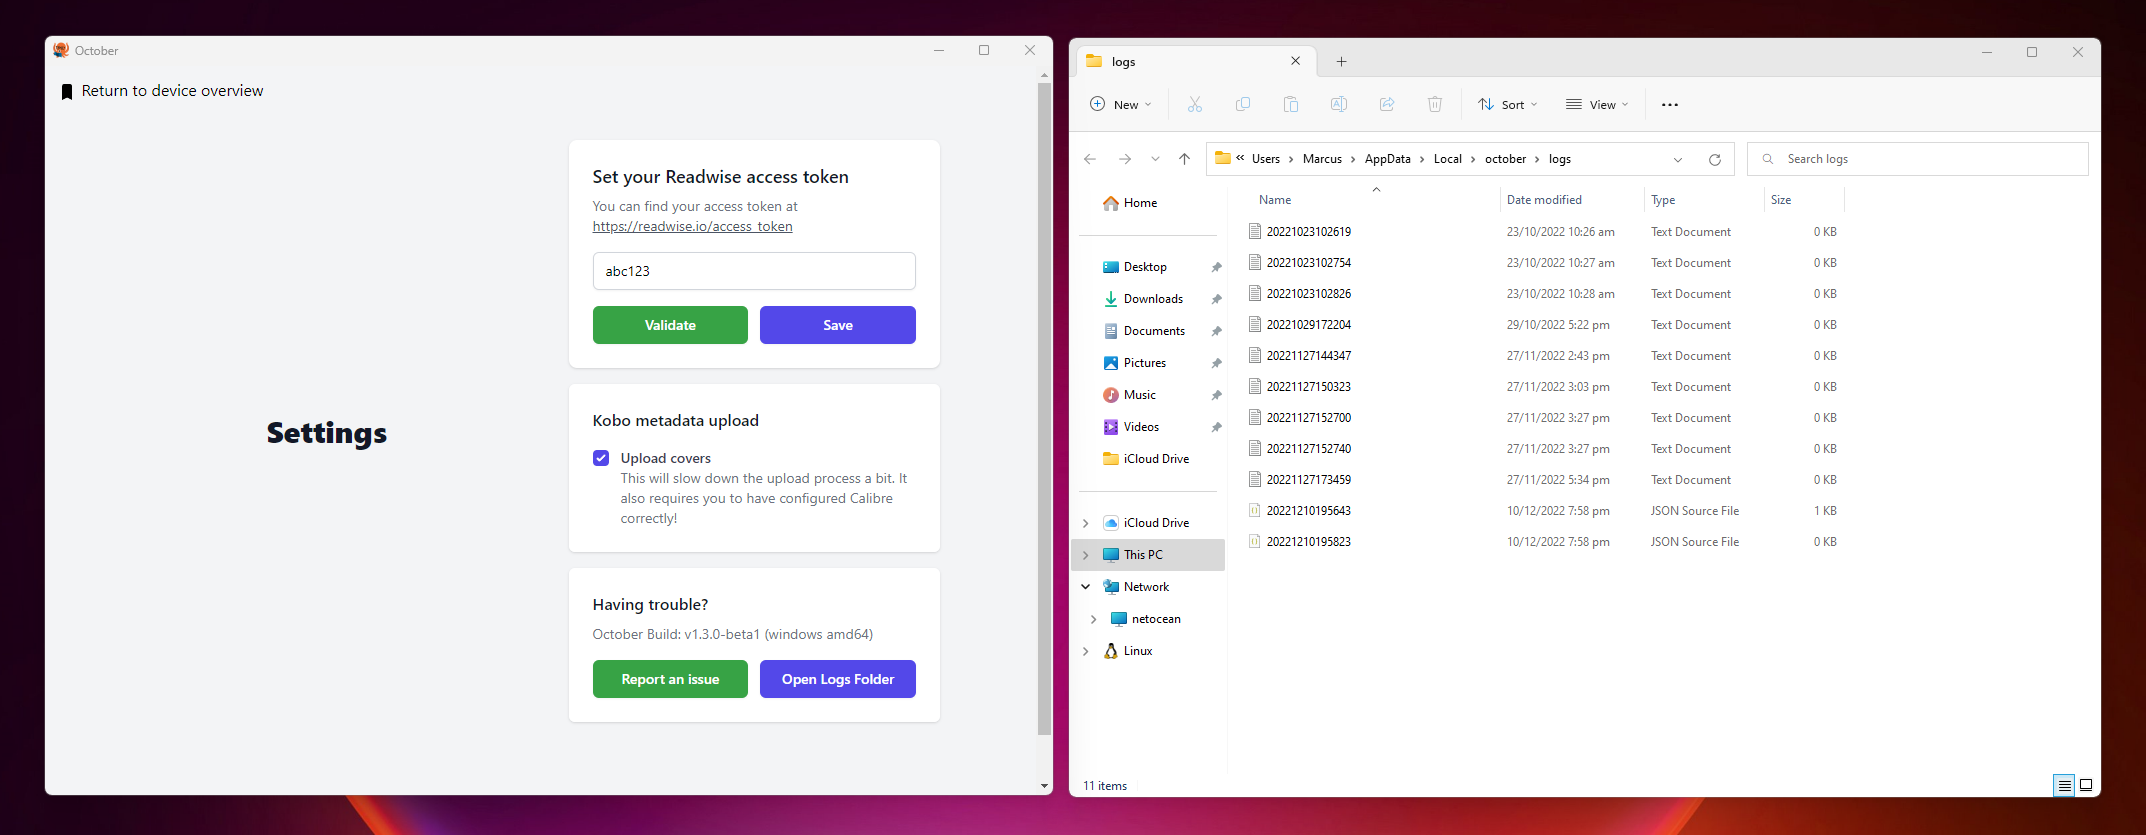
Task: Open Music in the navigation pane
Action: coord(1139,395)
